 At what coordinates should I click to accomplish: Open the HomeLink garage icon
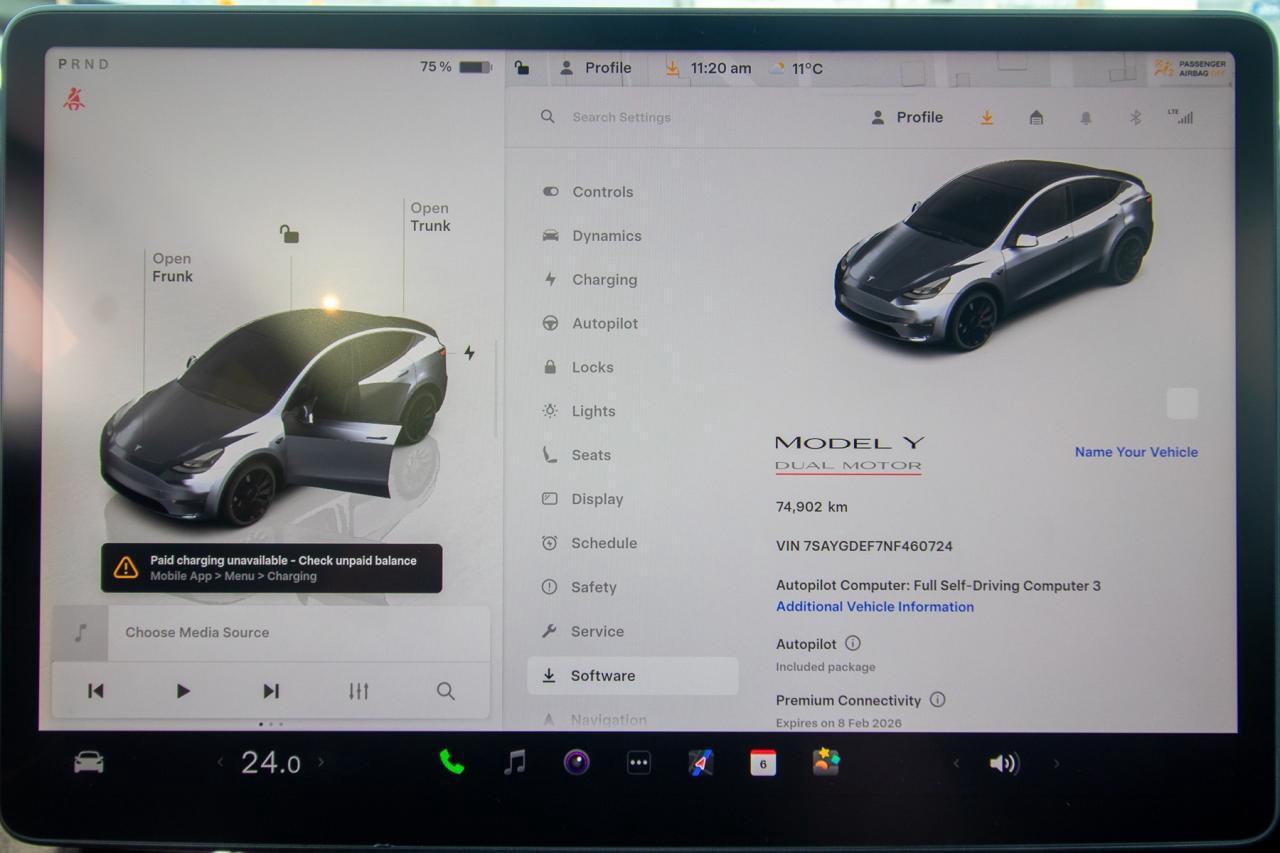click(1036, 118)
